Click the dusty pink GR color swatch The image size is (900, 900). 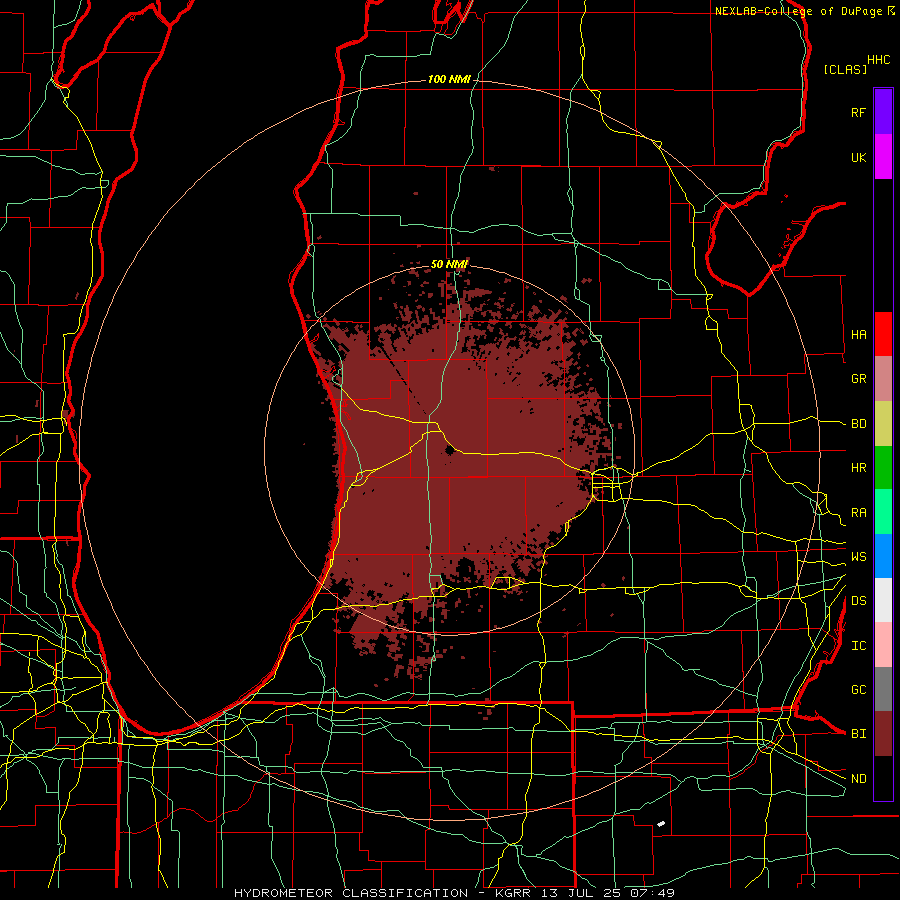[x=883, y=379]
